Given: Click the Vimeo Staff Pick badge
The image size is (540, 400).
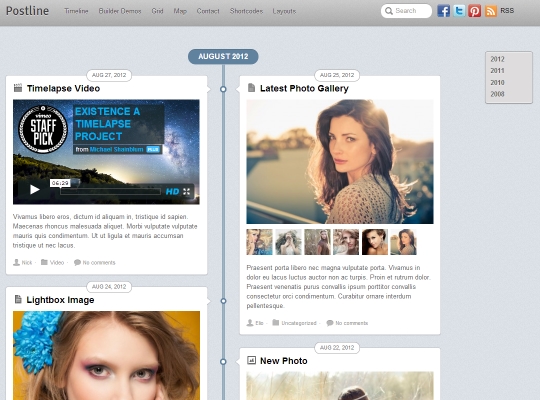Looking at the screenshot, I should pos(43,129).
